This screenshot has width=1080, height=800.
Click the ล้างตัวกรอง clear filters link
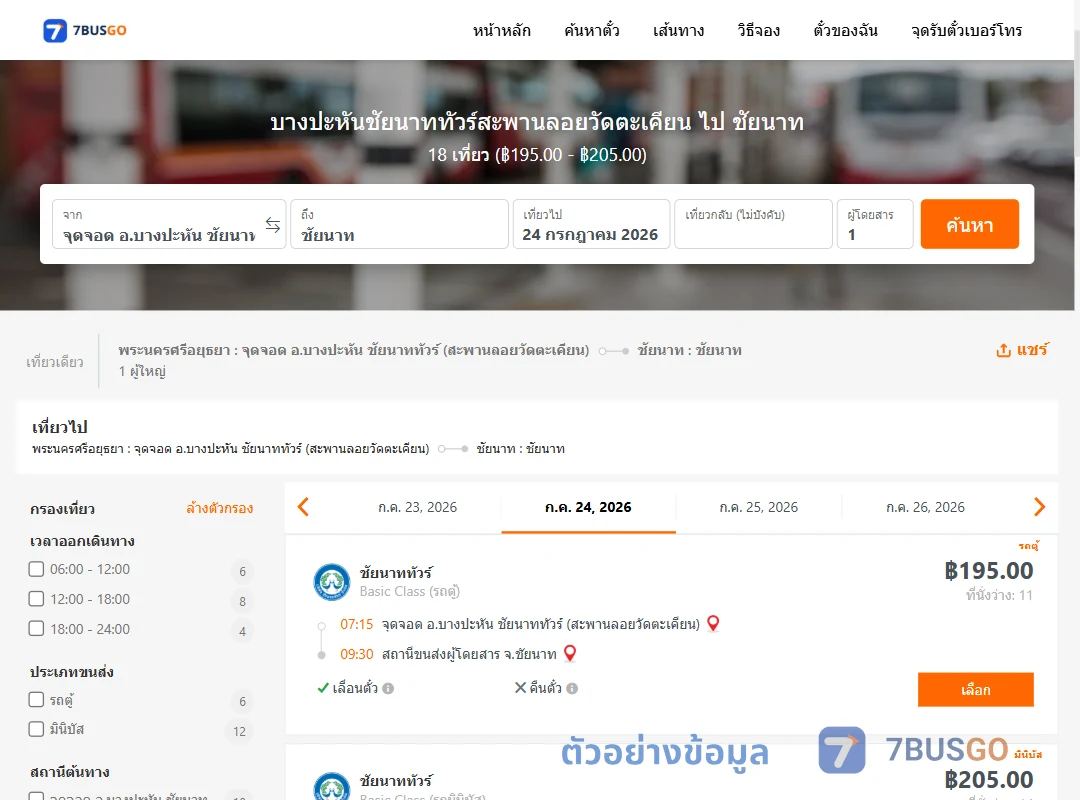point(220,509)
